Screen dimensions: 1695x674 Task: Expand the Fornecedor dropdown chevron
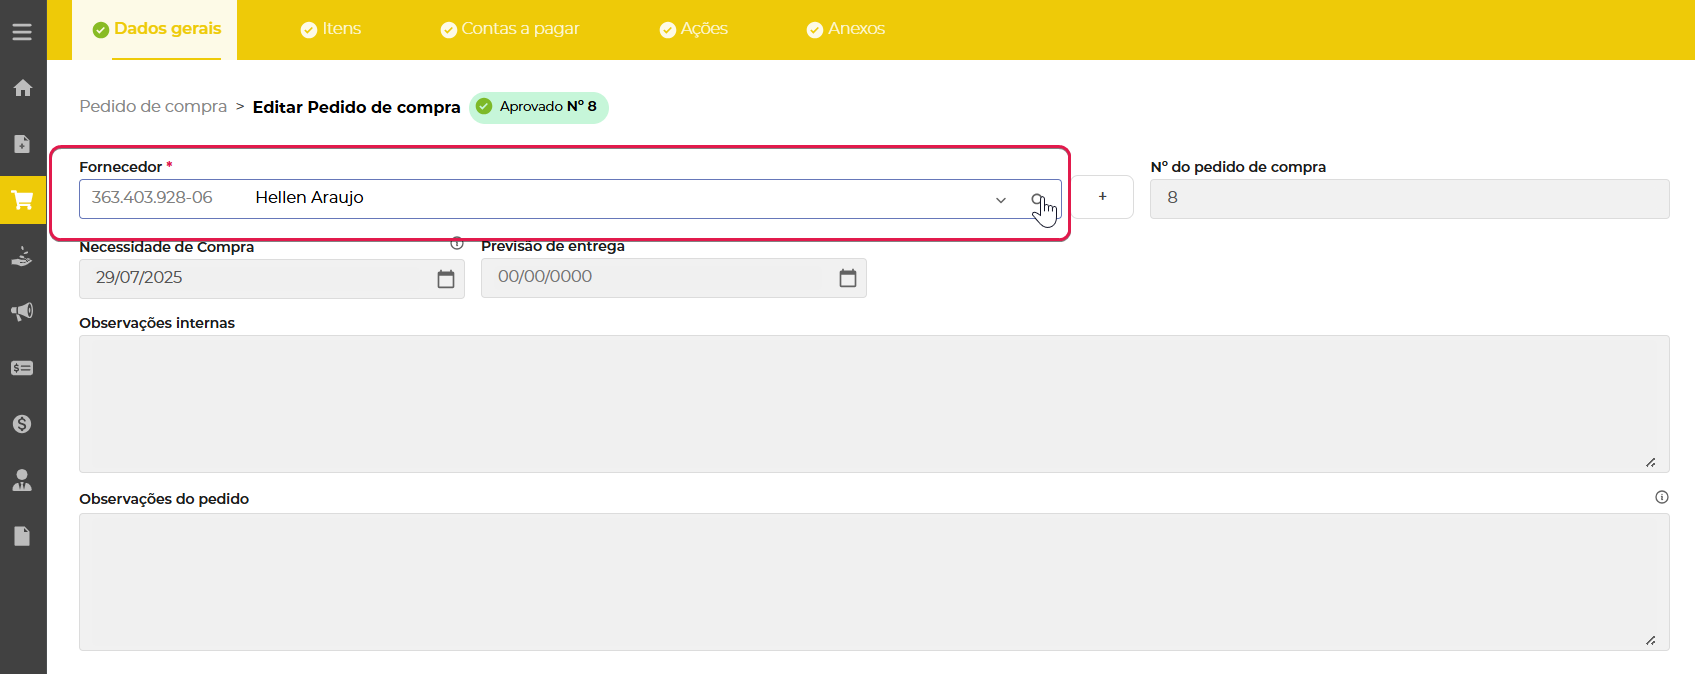tap(1000, 200)
